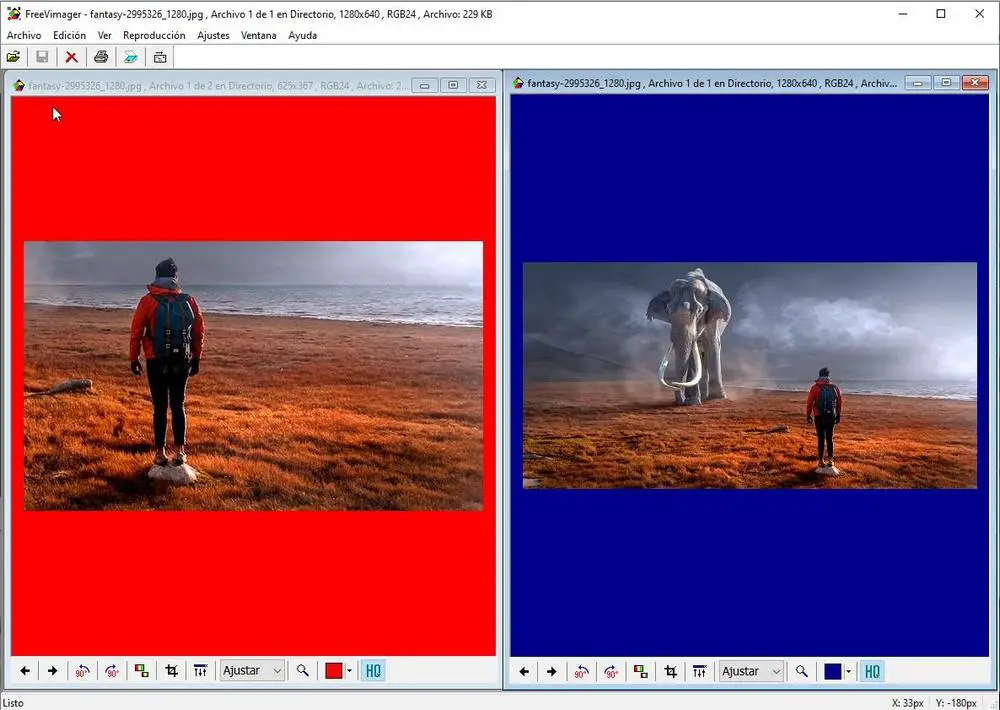Click magnifier zoom icon in red window
The image size is (1000, 710).
[x=302, y=670]
